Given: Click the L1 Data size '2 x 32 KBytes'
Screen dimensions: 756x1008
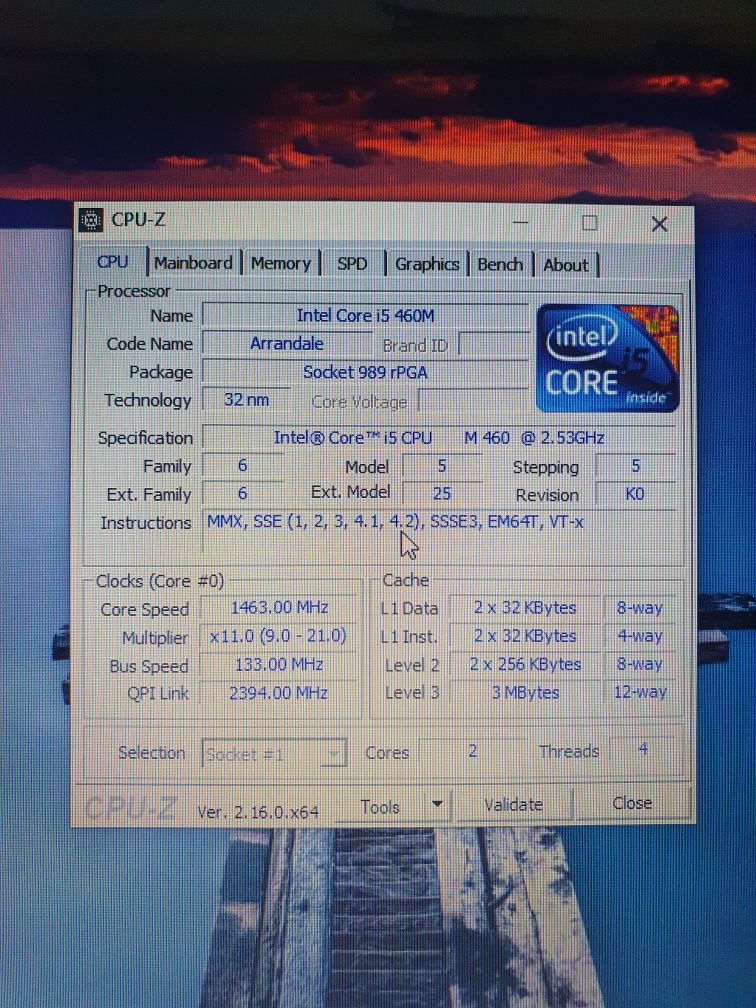Looking at the screenshot, I should [x=525, y=608].
